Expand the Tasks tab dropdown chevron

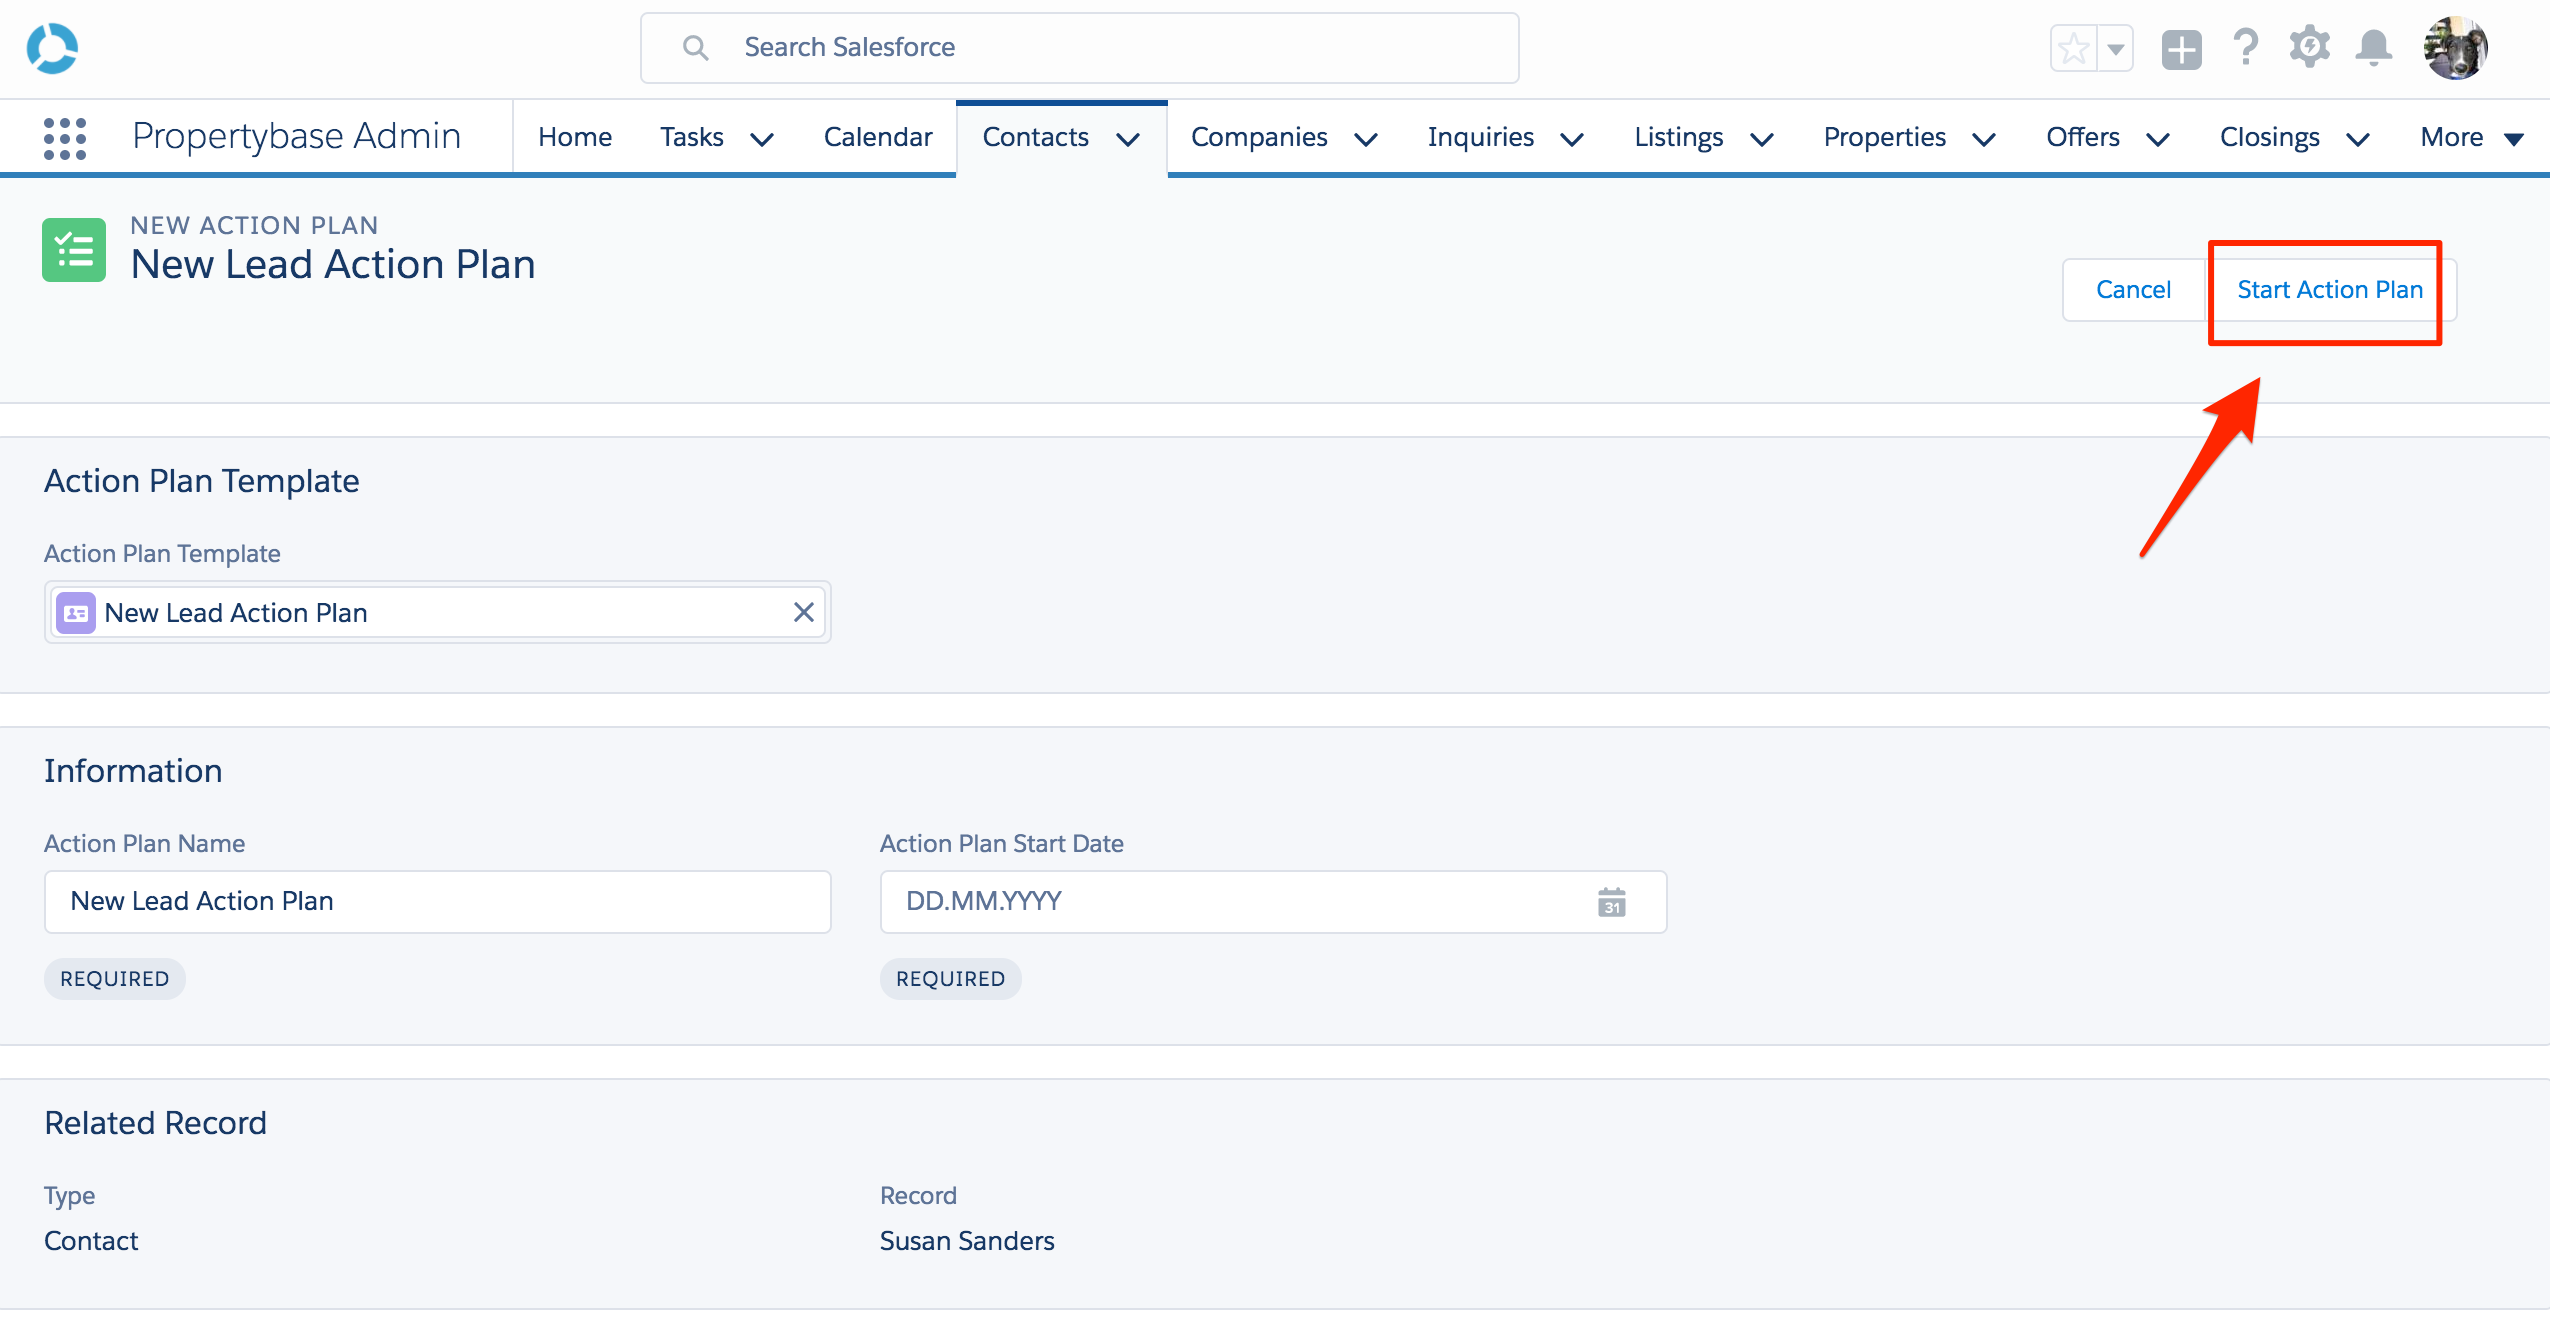click(x=762, y=139)
